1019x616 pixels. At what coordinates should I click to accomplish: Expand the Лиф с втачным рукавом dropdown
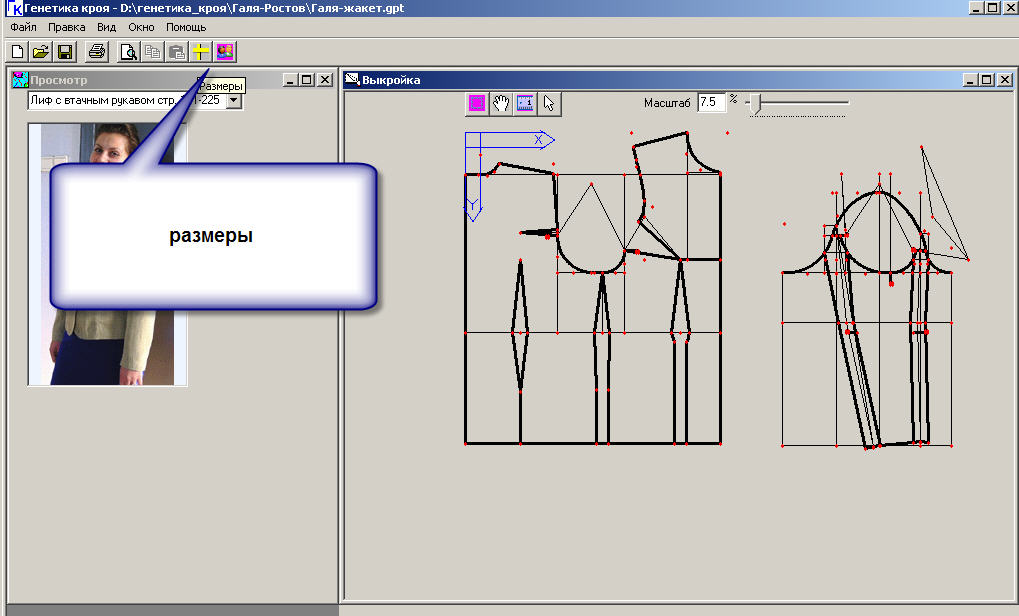(x=235, y=101)
